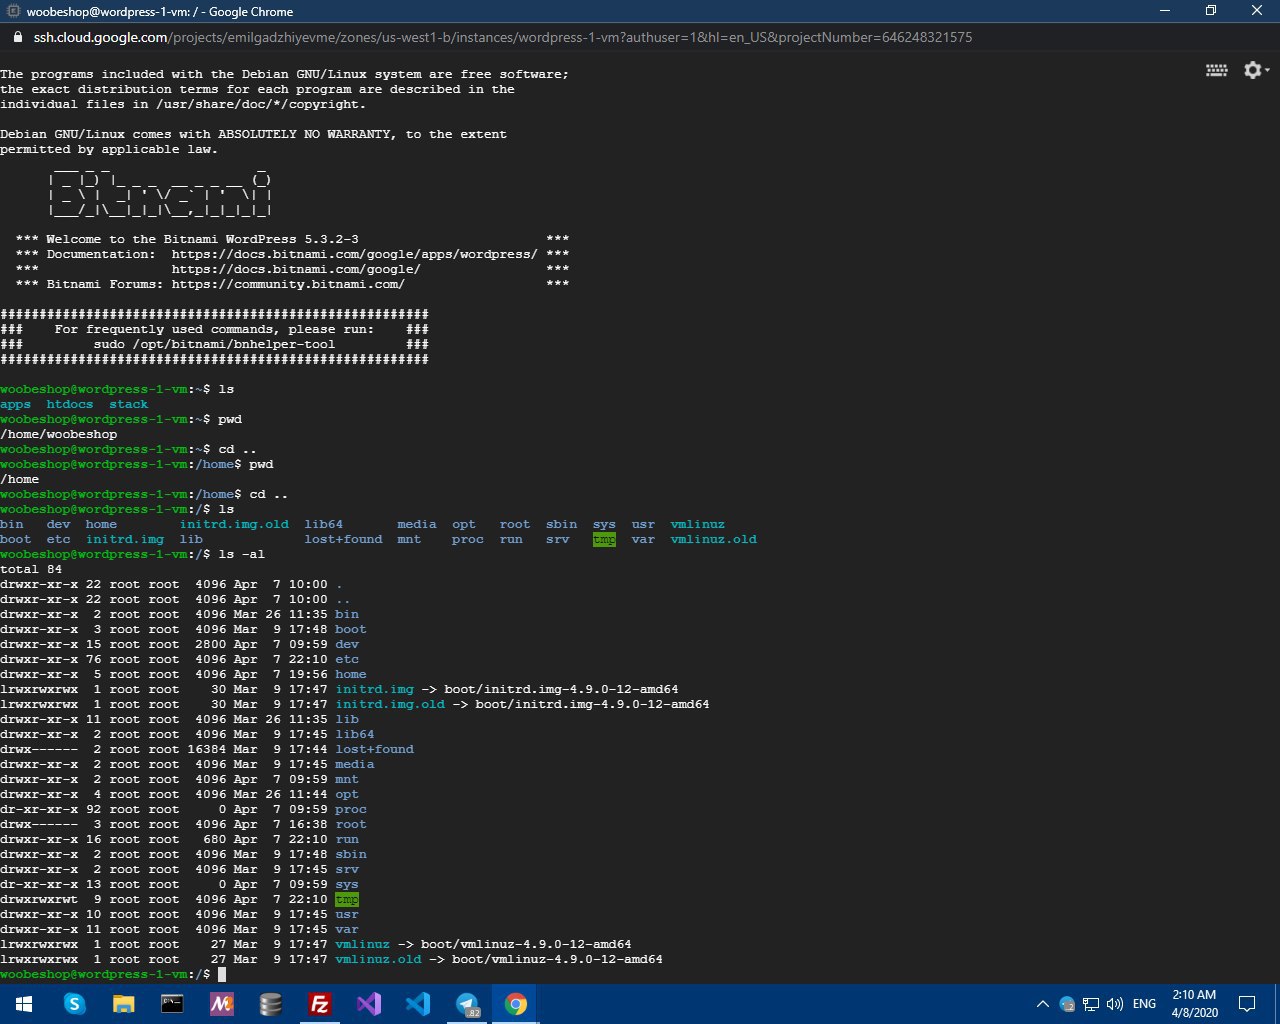Click the 'total 84' line

[x=31, y=569]
